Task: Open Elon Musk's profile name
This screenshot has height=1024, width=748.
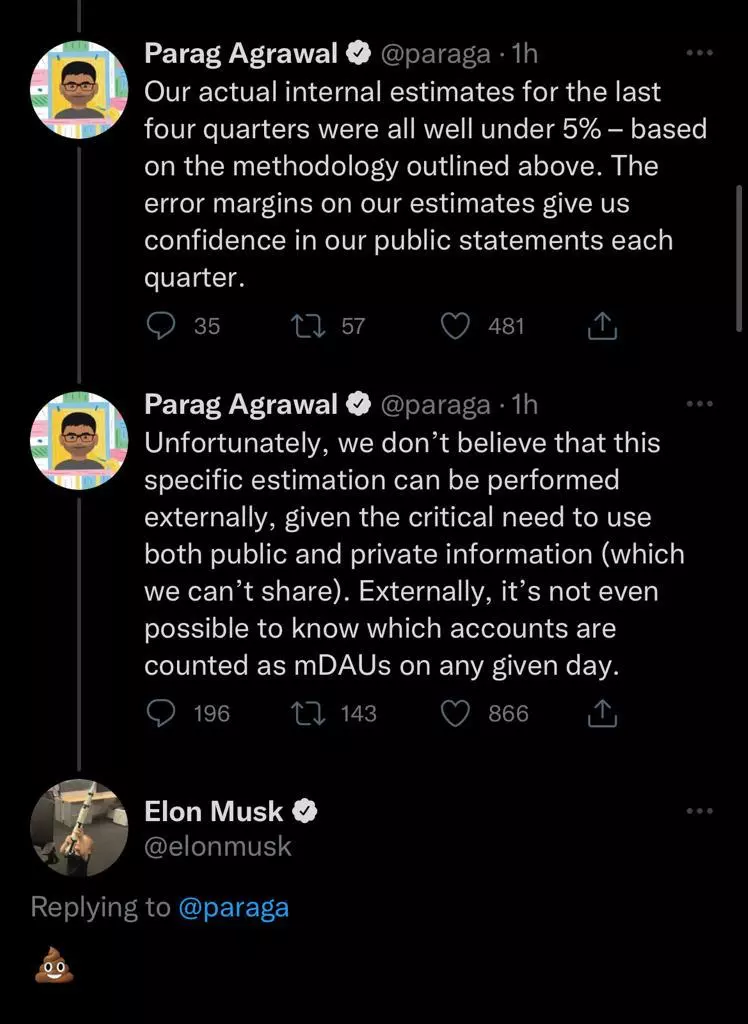Action: click(x=214, y=811)
